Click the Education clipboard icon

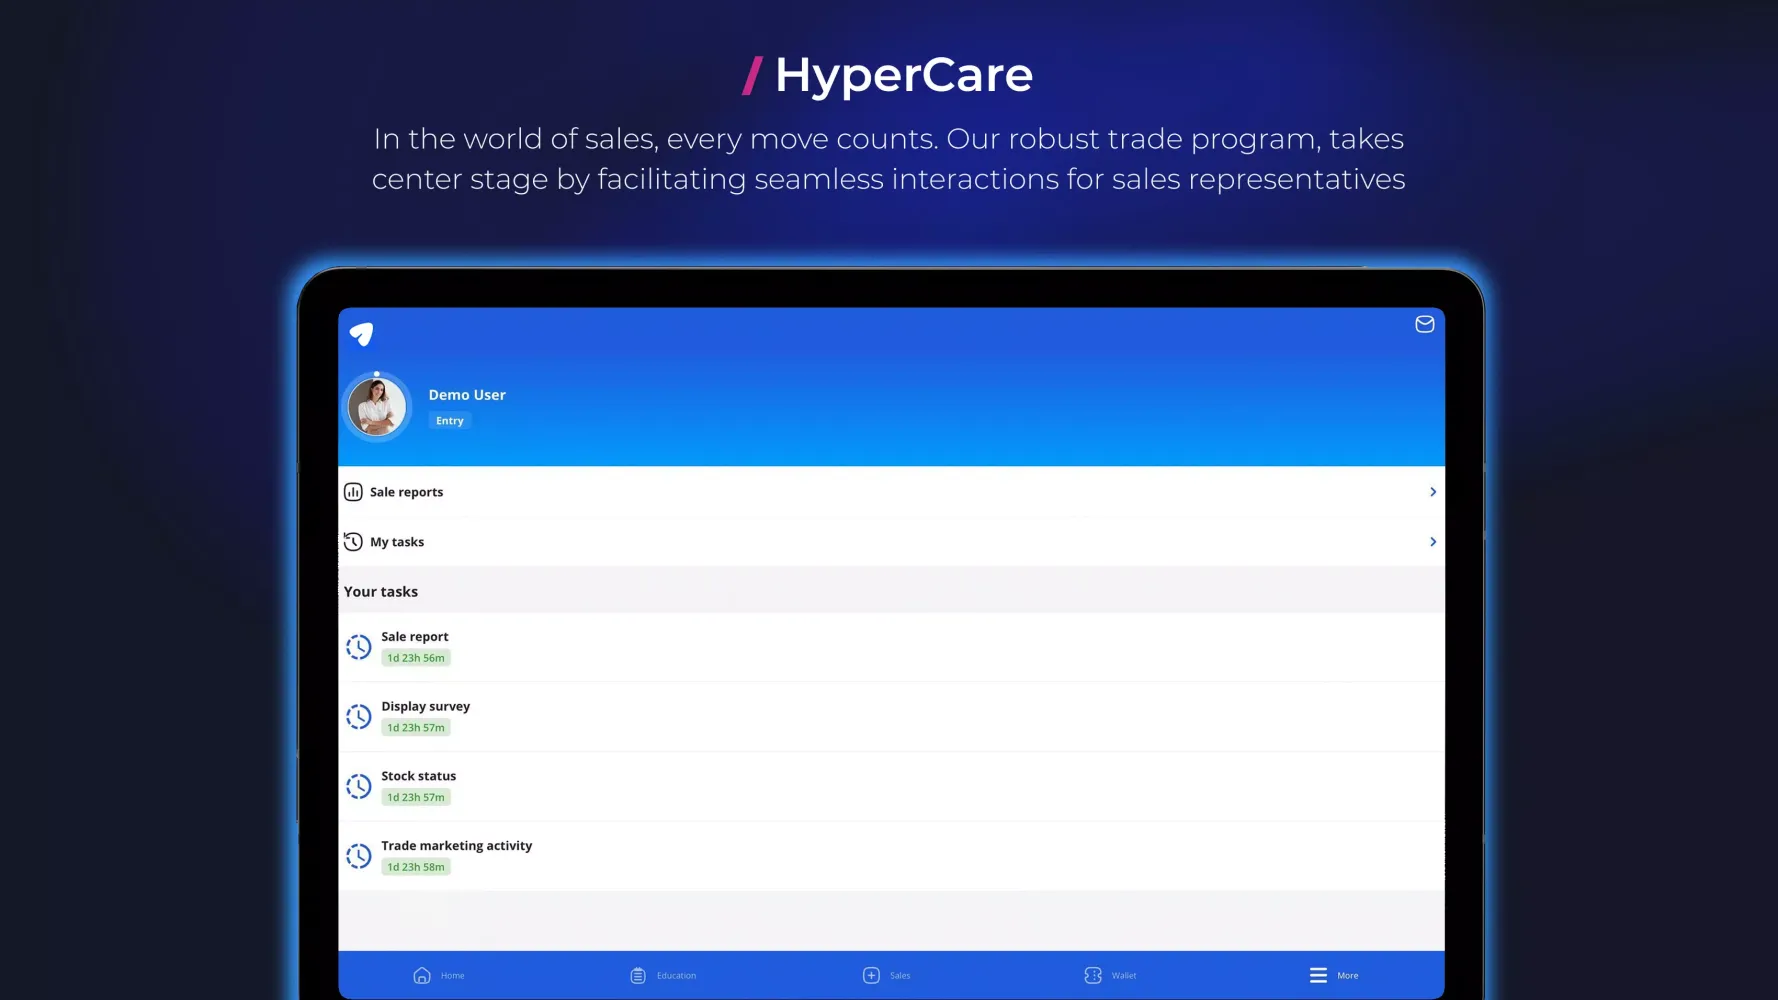638,975
